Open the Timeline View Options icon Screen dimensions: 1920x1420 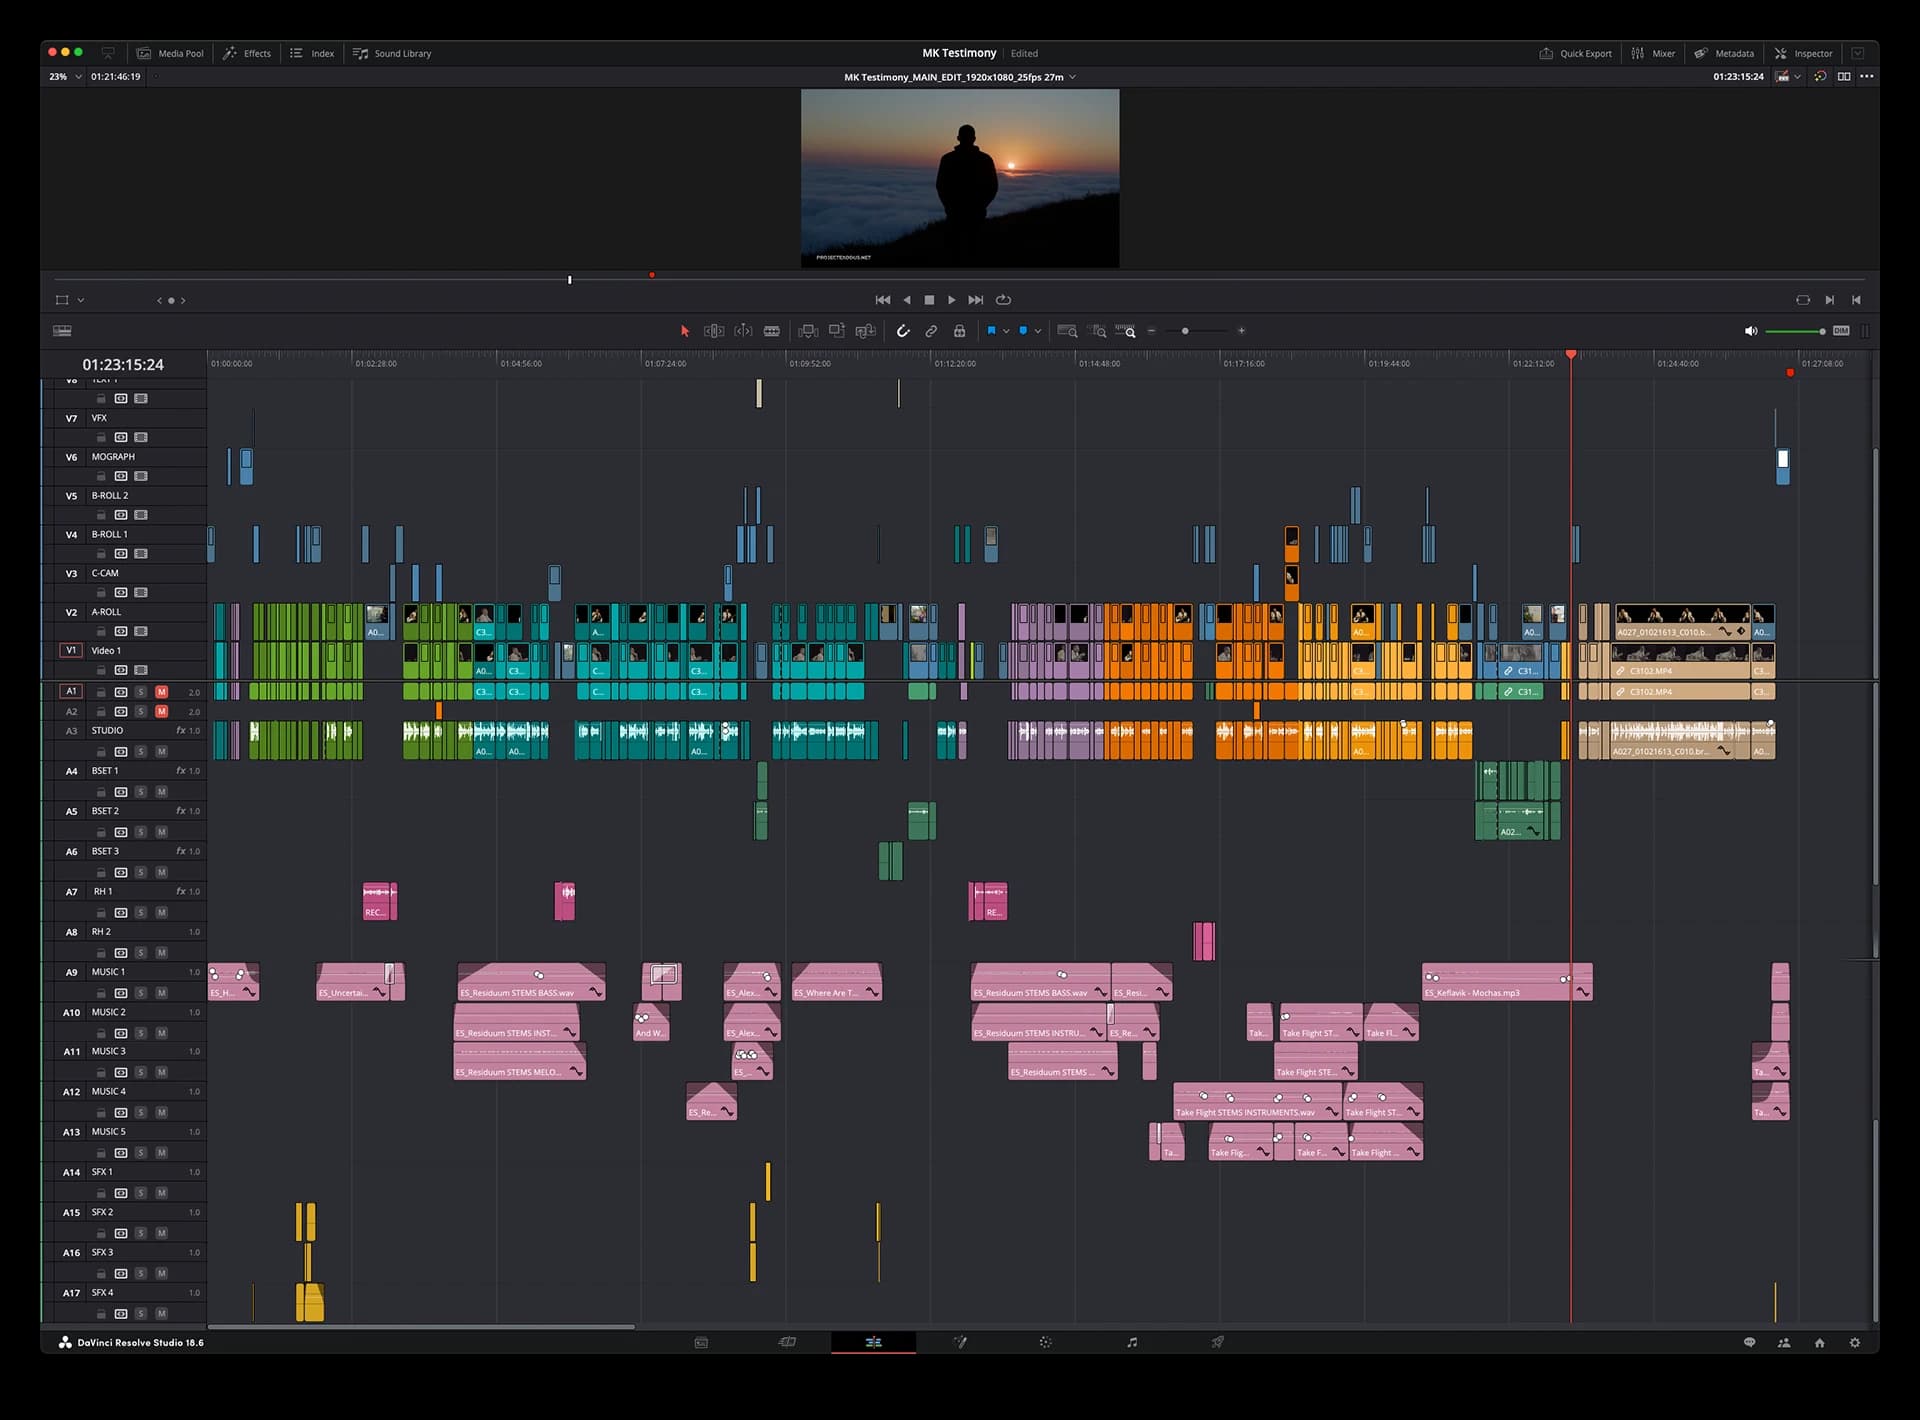[62, 331]
